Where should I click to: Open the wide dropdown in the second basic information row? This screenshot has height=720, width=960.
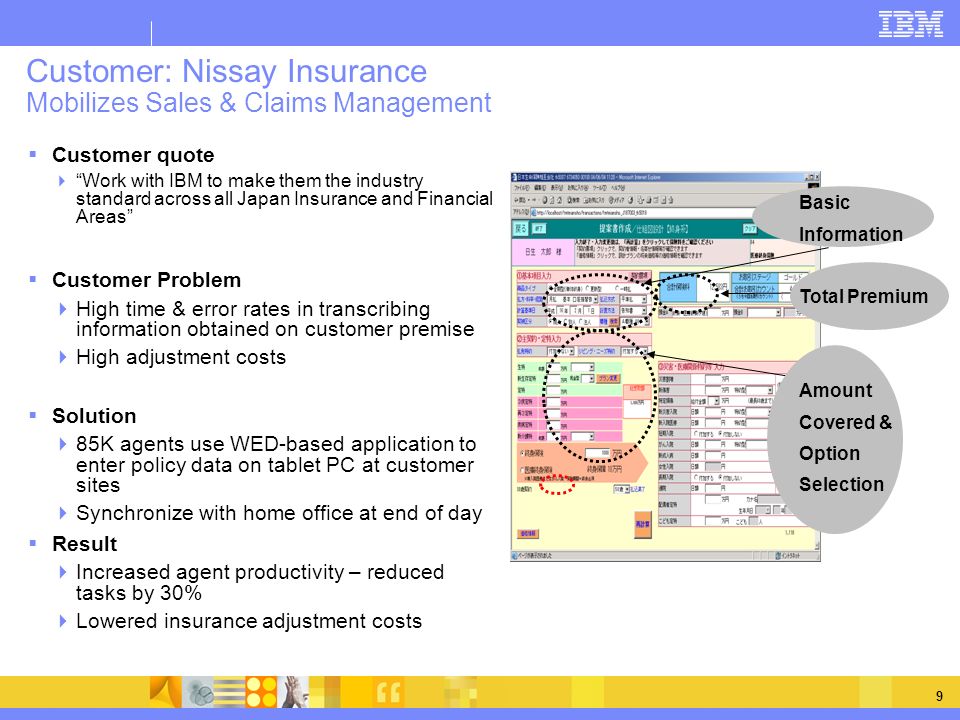pyautogui.click(x=572, y=299)
